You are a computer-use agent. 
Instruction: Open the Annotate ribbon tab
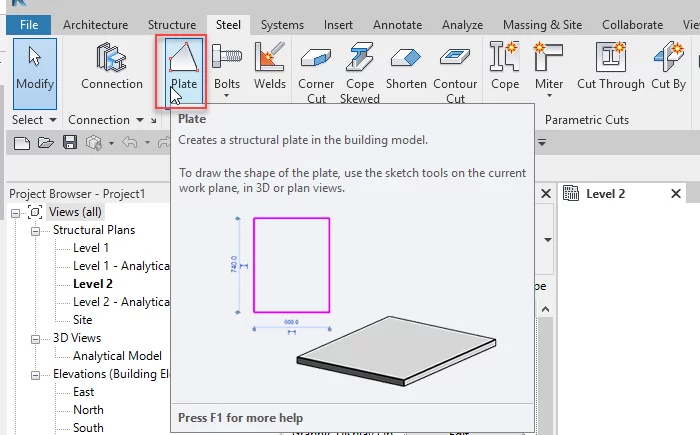pos(397,24)
